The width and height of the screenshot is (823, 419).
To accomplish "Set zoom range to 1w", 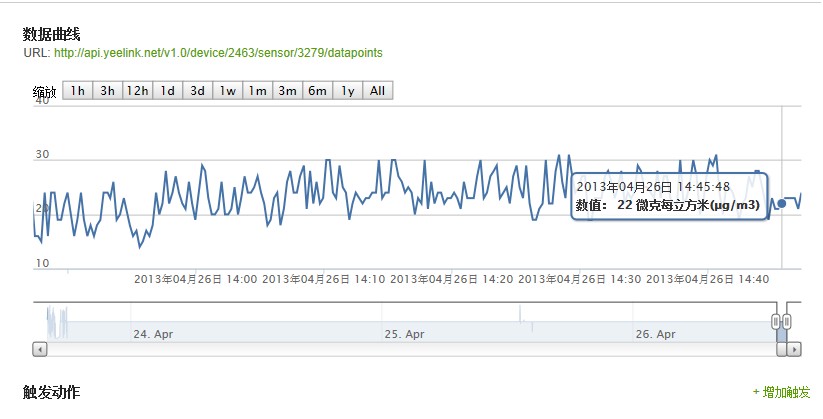I will click(x=227, y=91).
